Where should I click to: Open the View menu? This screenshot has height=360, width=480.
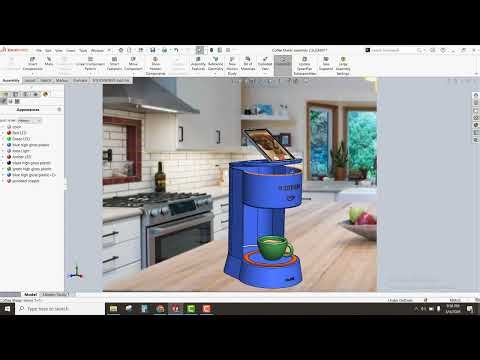pos(59,50)
